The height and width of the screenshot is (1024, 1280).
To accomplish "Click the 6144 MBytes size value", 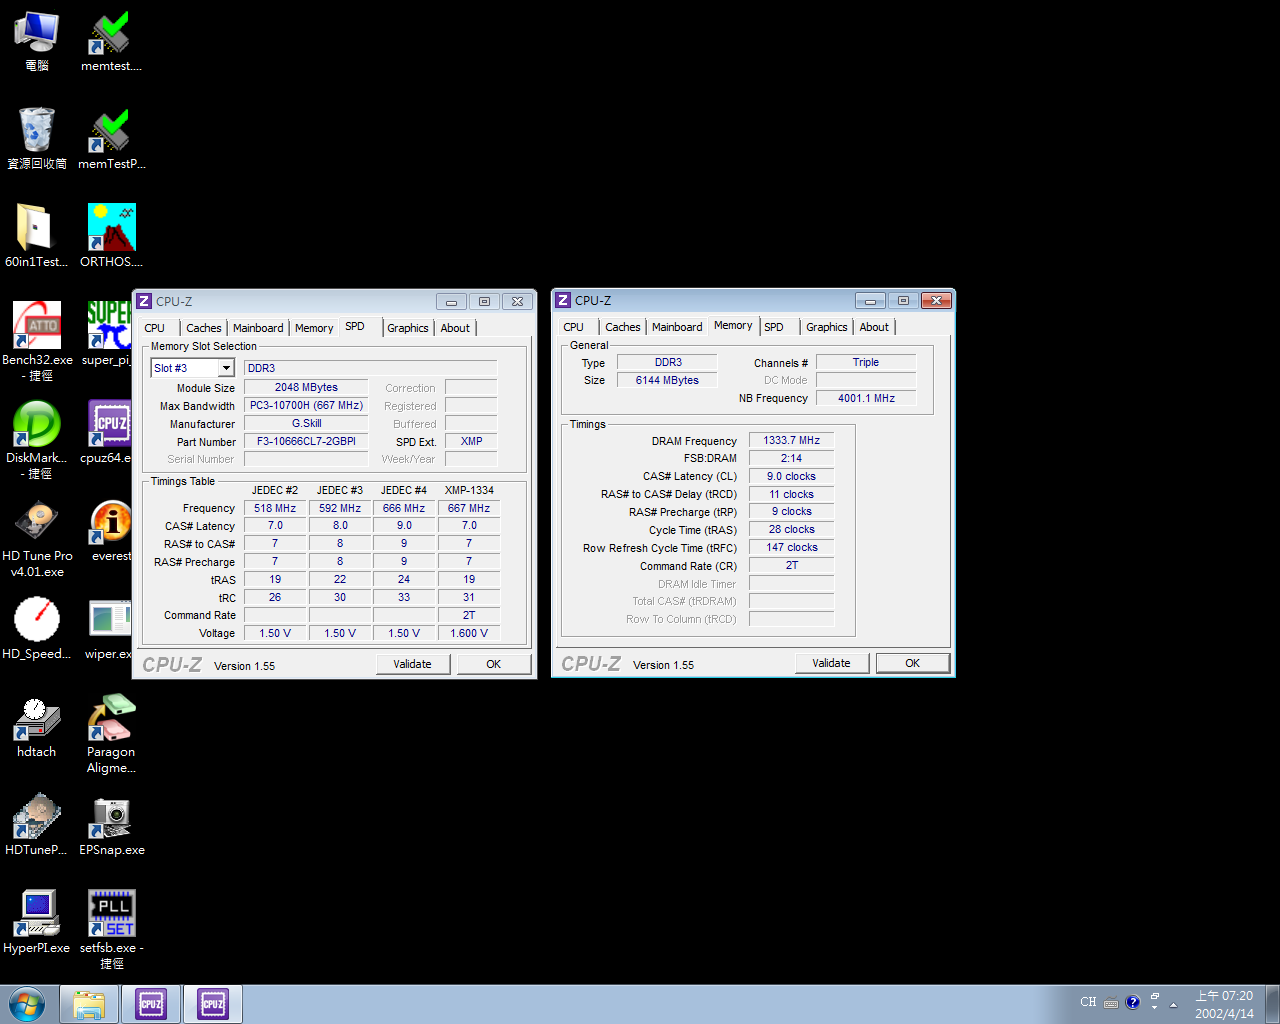I will (667, 380).
